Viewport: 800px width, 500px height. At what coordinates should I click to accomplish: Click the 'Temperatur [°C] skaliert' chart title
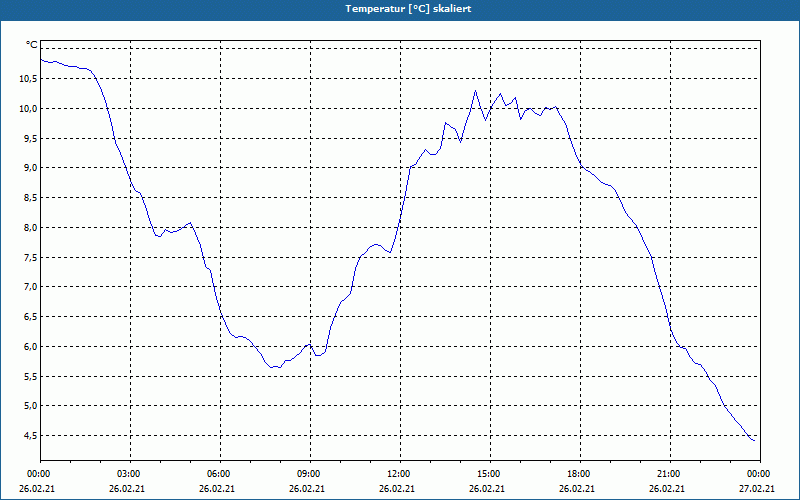[x=408, y=9]
